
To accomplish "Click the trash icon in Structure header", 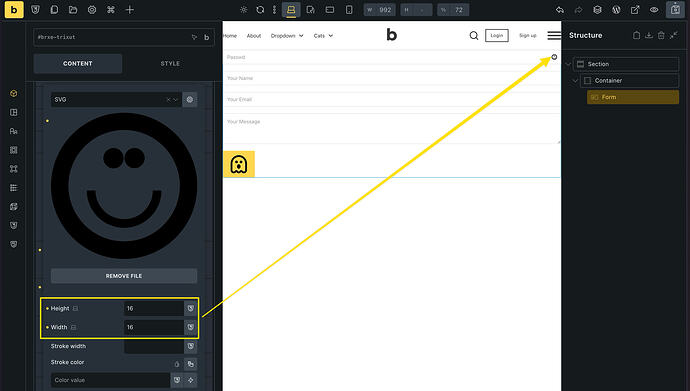I will click(x=661, y=35).
